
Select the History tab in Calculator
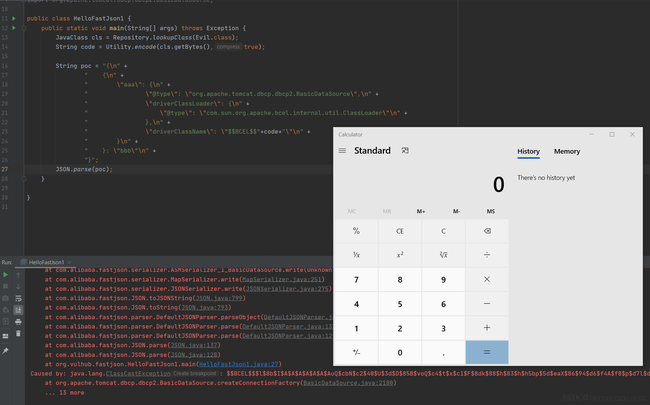[x=528, y=152]
